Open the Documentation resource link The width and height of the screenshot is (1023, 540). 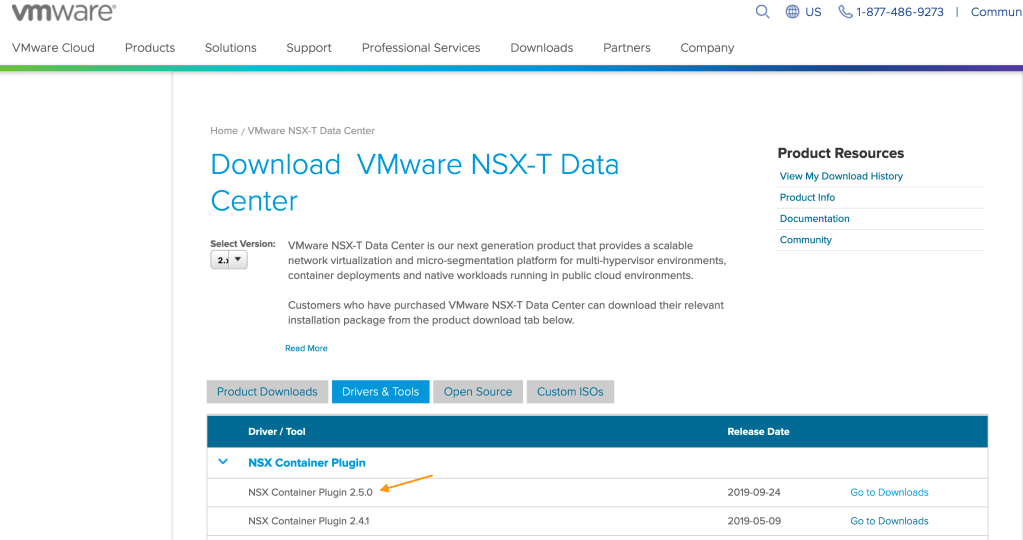[815, 219]
